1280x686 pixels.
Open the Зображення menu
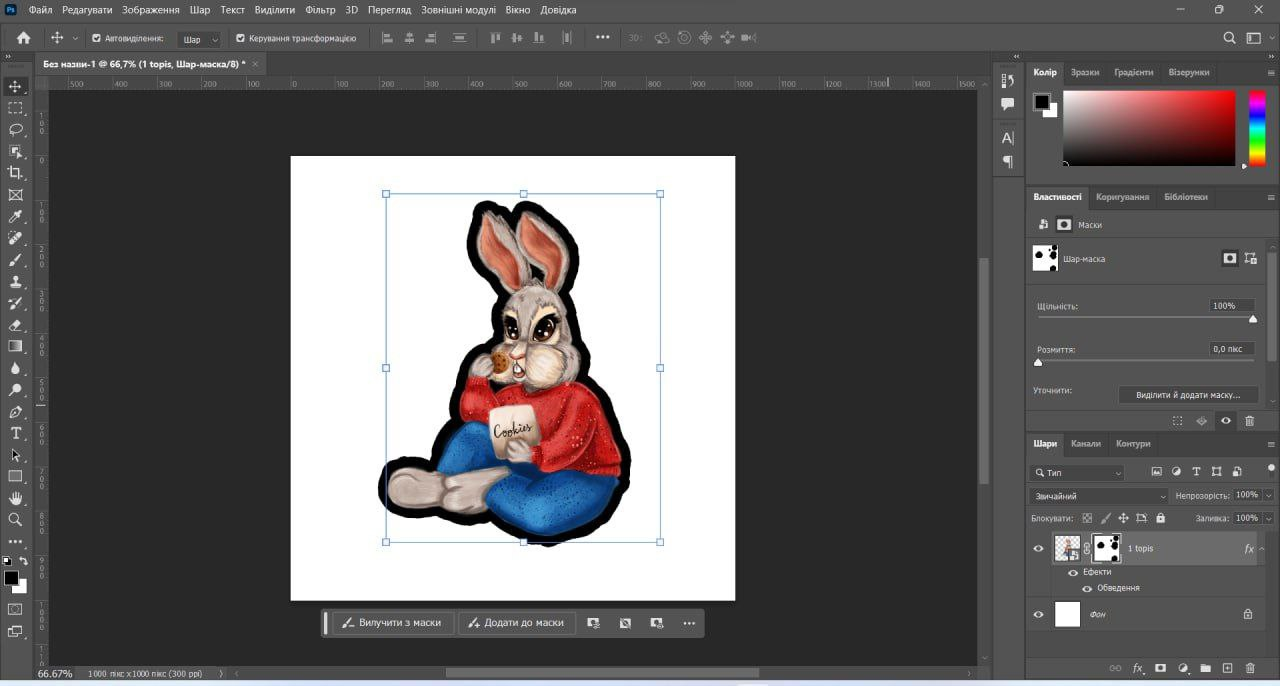[151, 10]
